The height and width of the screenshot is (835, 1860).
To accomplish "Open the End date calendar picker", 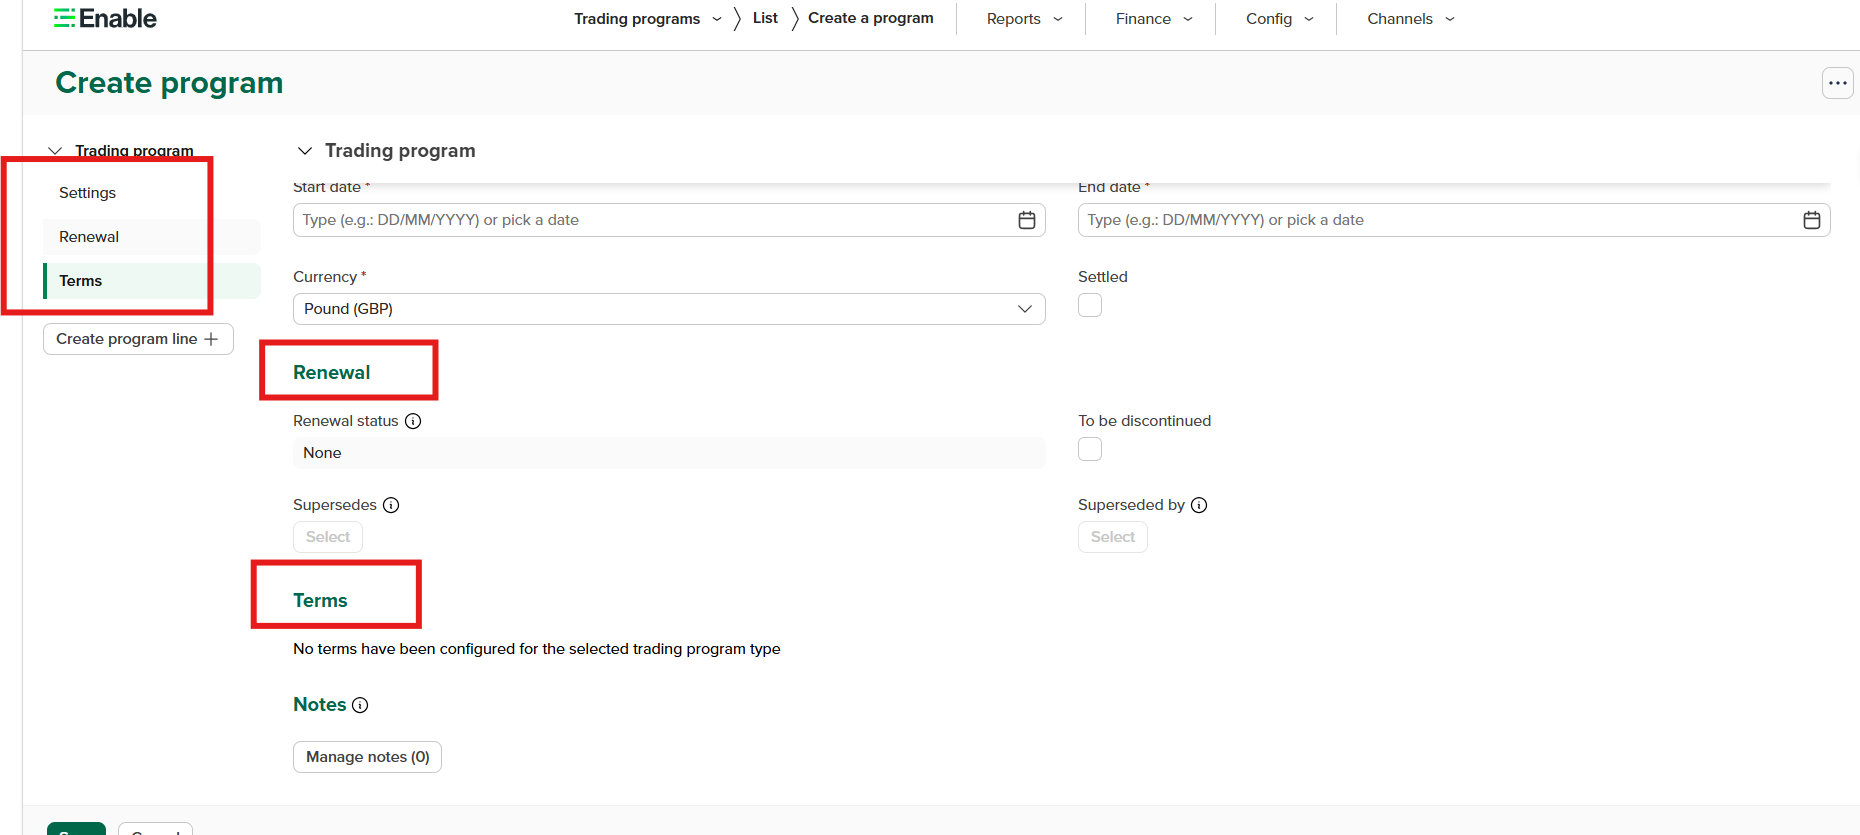I will (x=1811, y=220).
